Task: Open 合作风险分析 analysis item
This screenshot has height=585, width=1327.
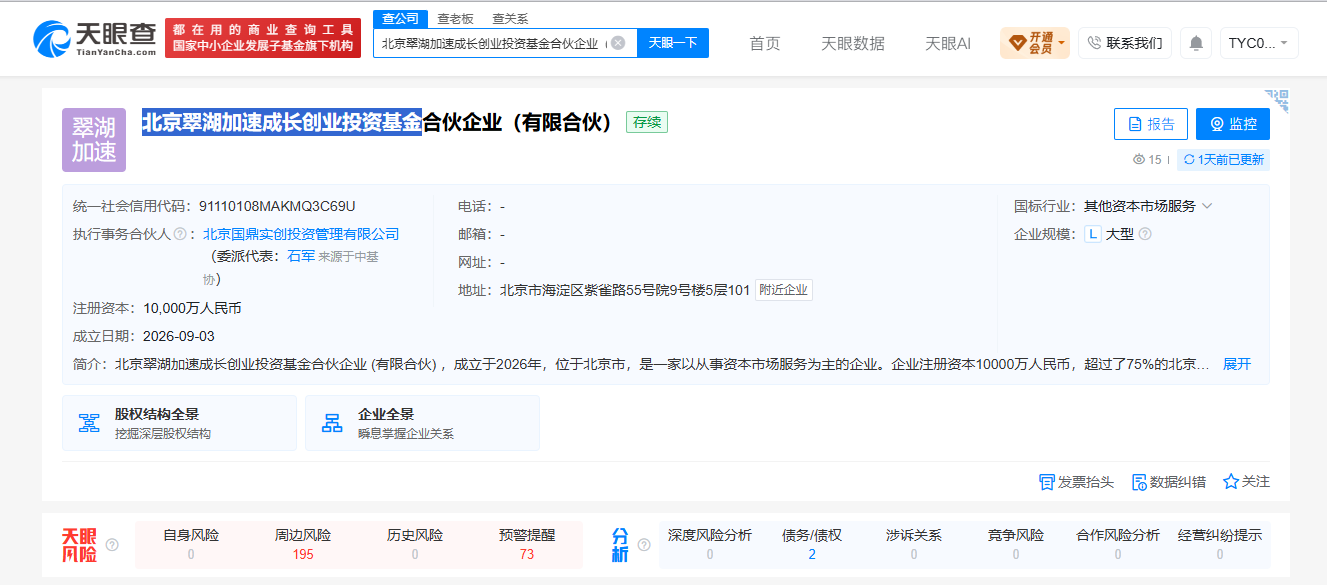Action: point(1118,545)
